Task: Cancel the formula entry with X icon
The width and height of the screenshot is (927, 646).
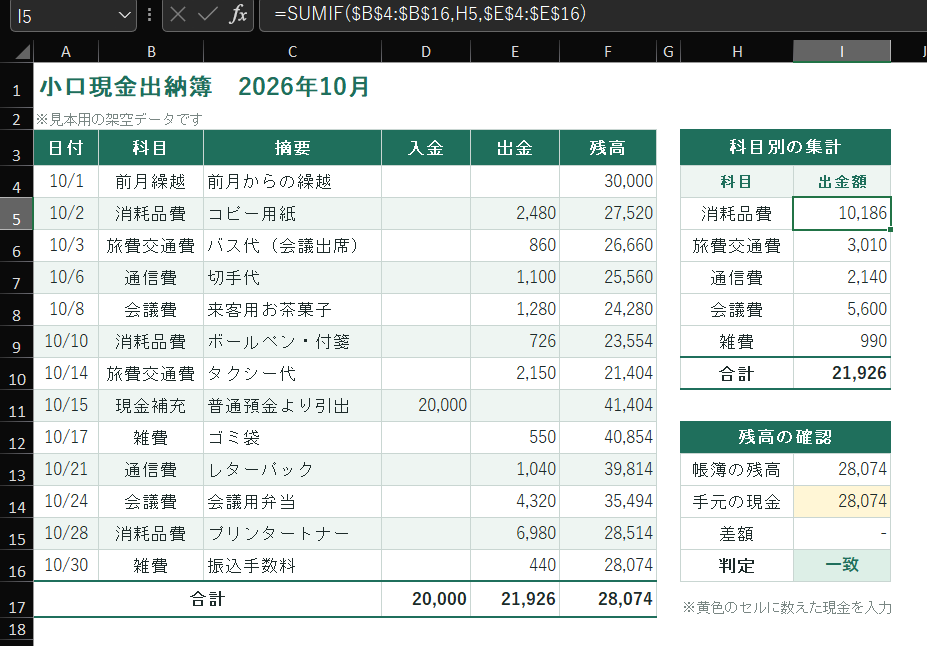Action: pyautogui.click(x=178, y=14)
